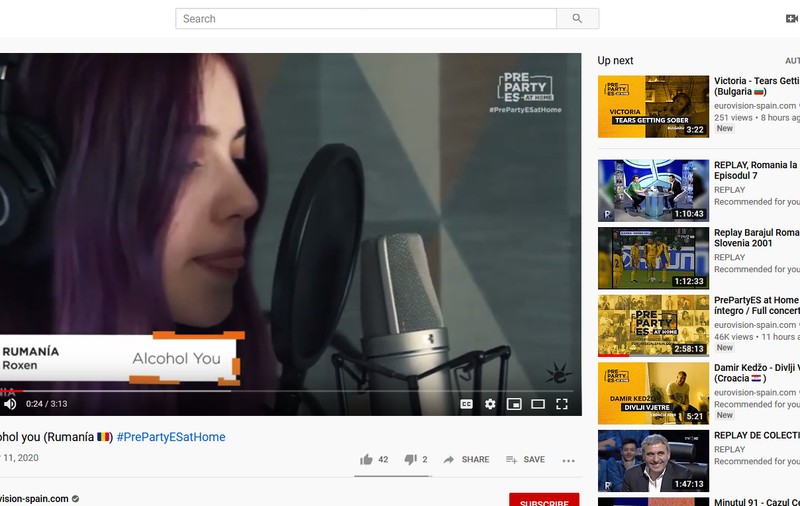Open Replay Barajul Romania Slovenia 2001 thumbnail
The image size is (800, 506).
(x=653, y=258)
